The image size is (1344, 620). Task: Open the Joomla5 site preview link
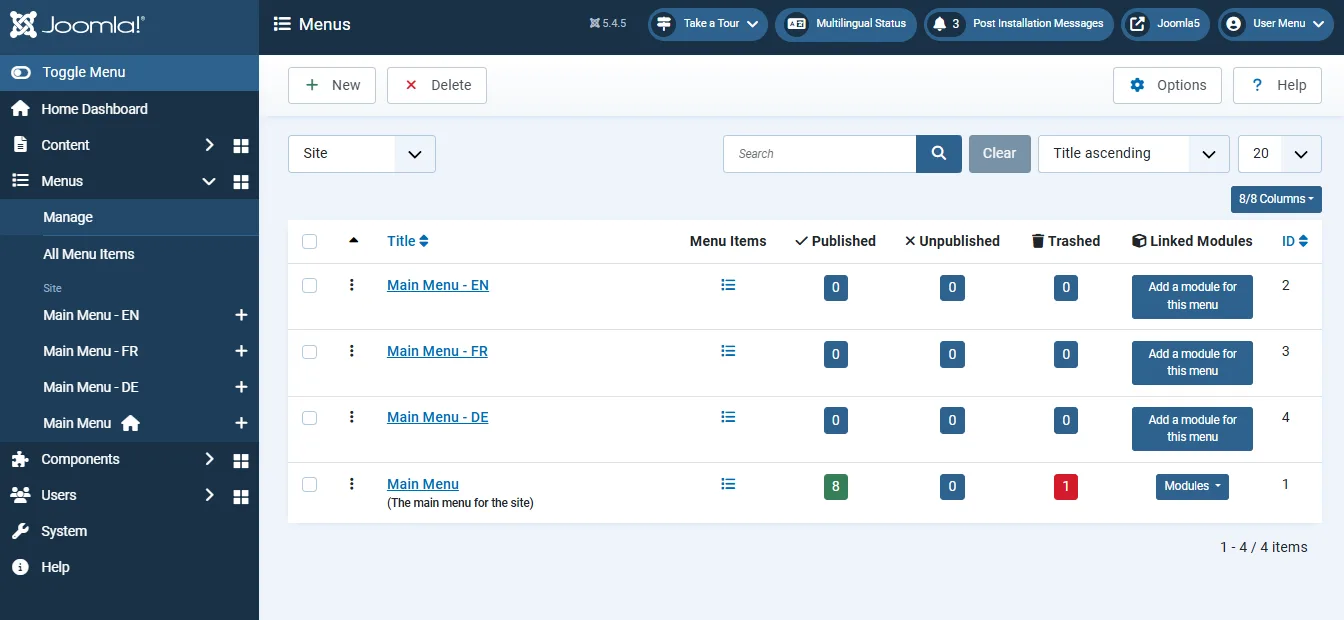tap(1166, 24)
